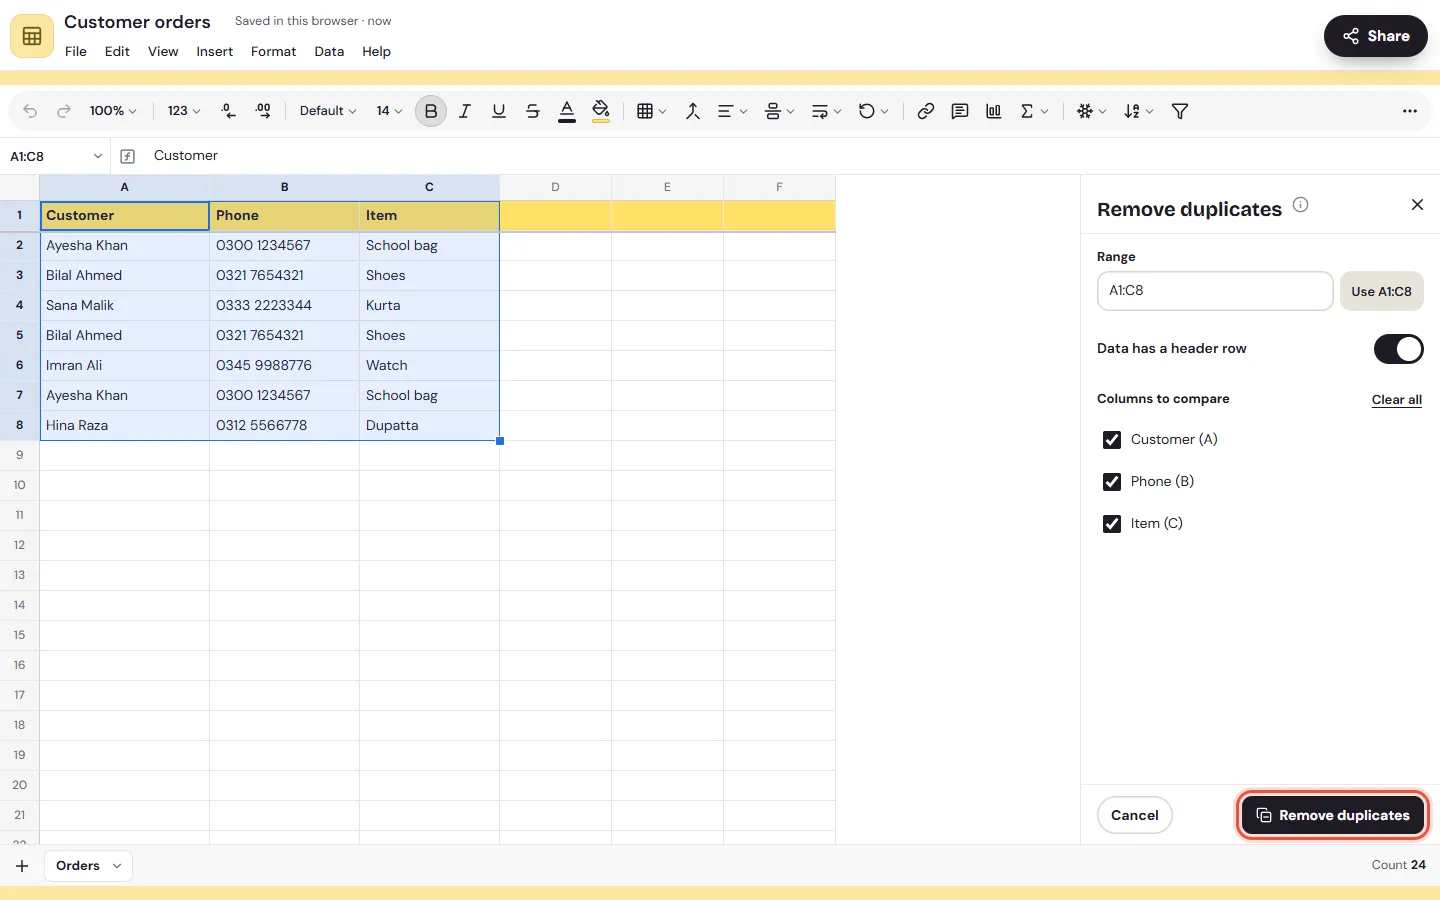Open text color picker
Viewport: 1440px width, 900px height.
tap(567, 111)
